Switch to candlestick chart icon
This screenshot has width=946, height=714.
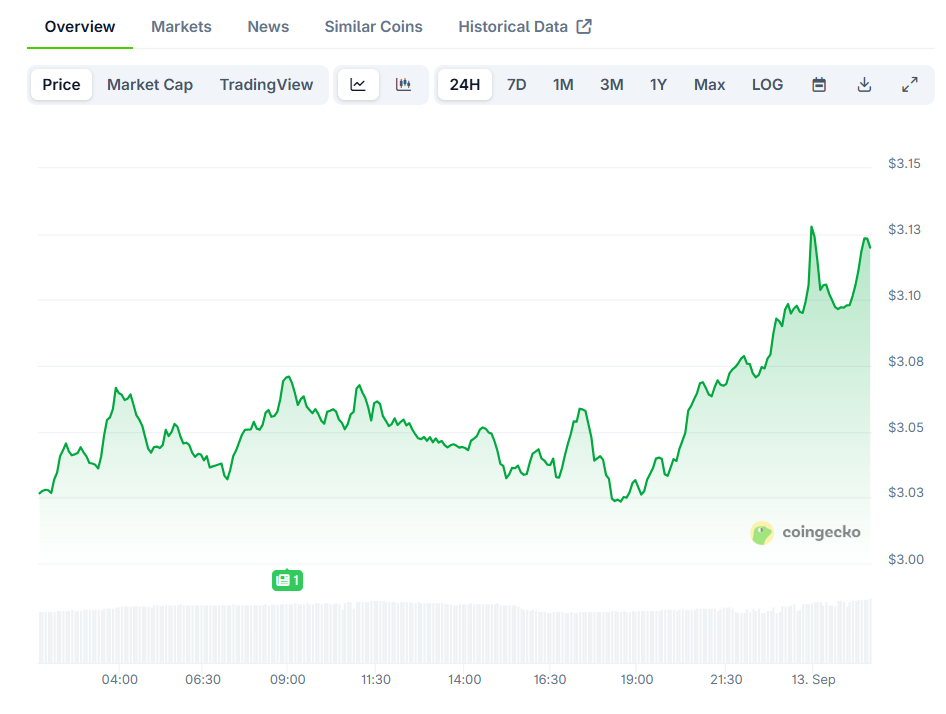tap(403, 85)
